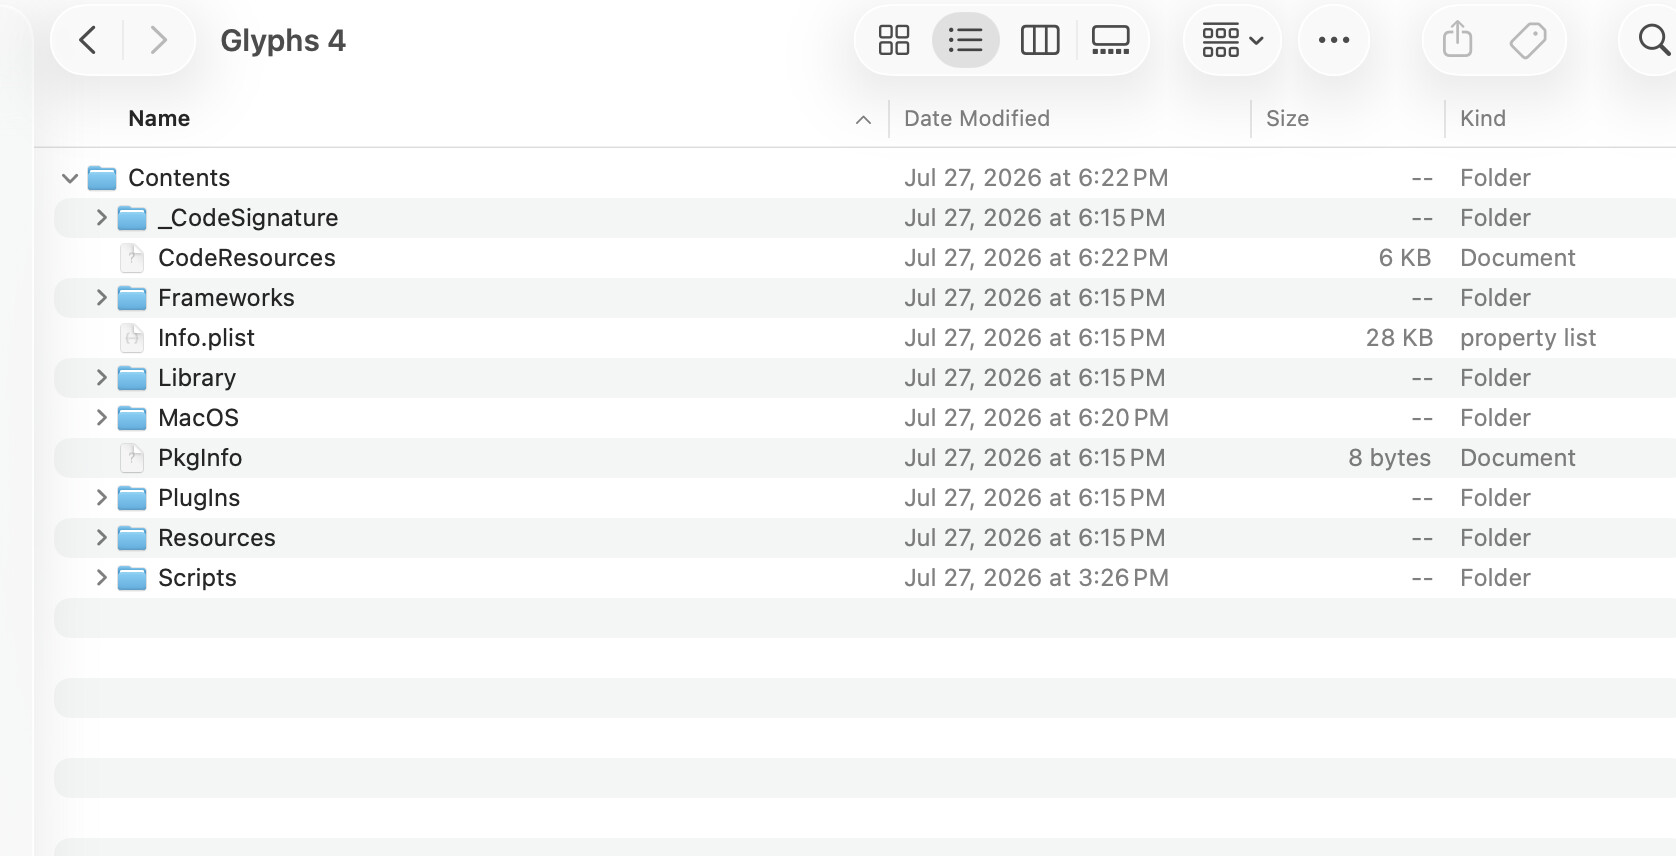Expand the Frameworks folder
The image size is (1676, 856).
[x=101, y=297]
